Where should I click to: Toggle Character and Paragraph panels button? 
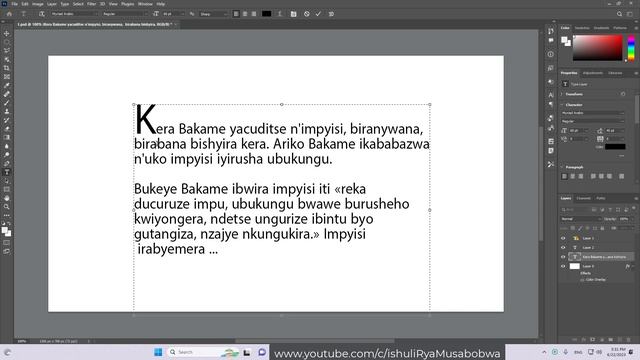click(293, 14)
